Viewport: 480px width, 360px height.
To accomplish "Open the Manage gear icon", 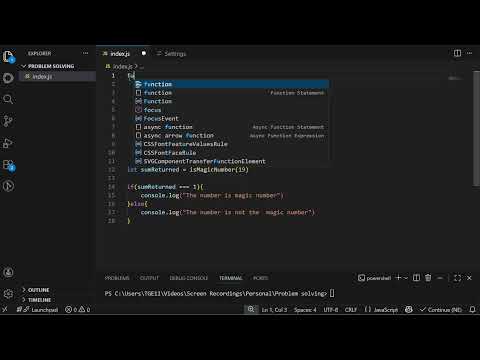I will pyautogui.click(x=8, y=293).
